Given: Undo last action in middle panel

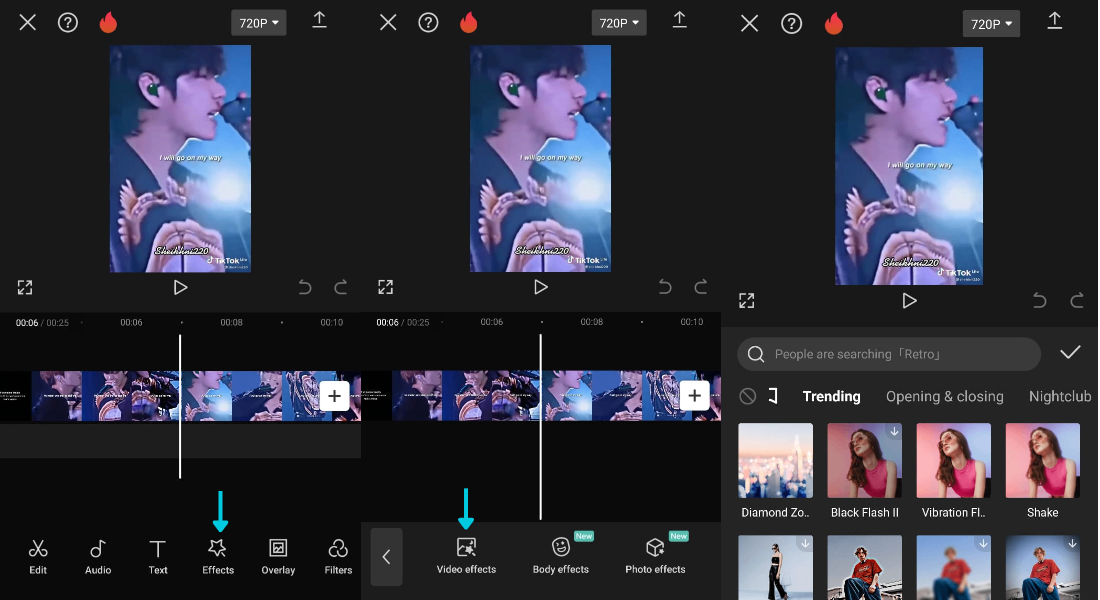Looking at the screenshot, I should click(664, 287).
